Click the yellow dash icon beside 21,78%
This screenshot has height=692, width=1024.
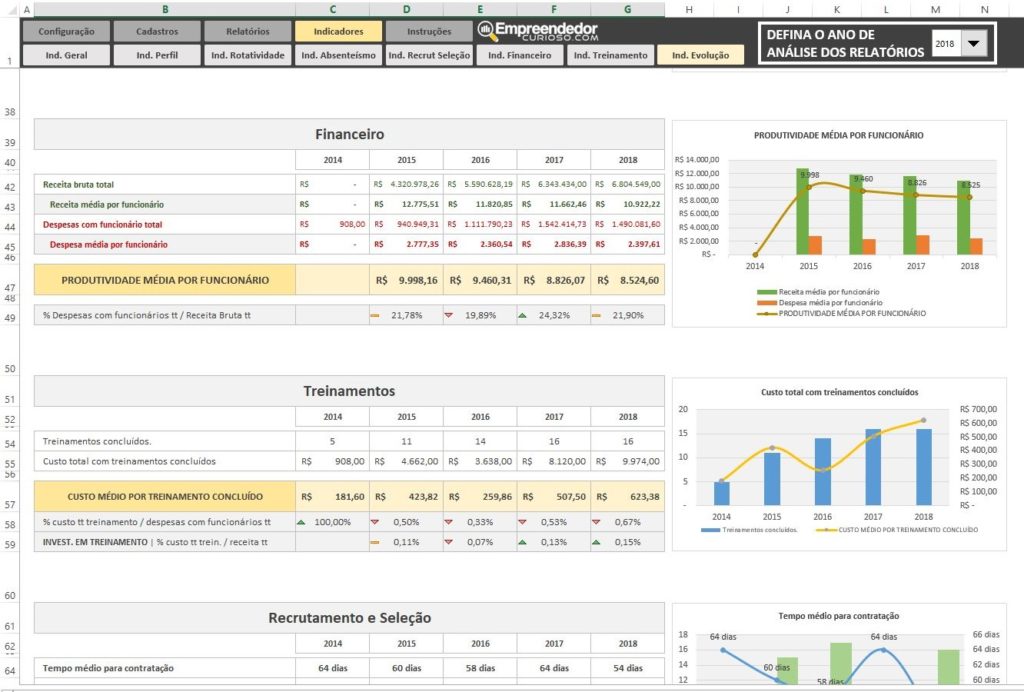tap(375, 315)
